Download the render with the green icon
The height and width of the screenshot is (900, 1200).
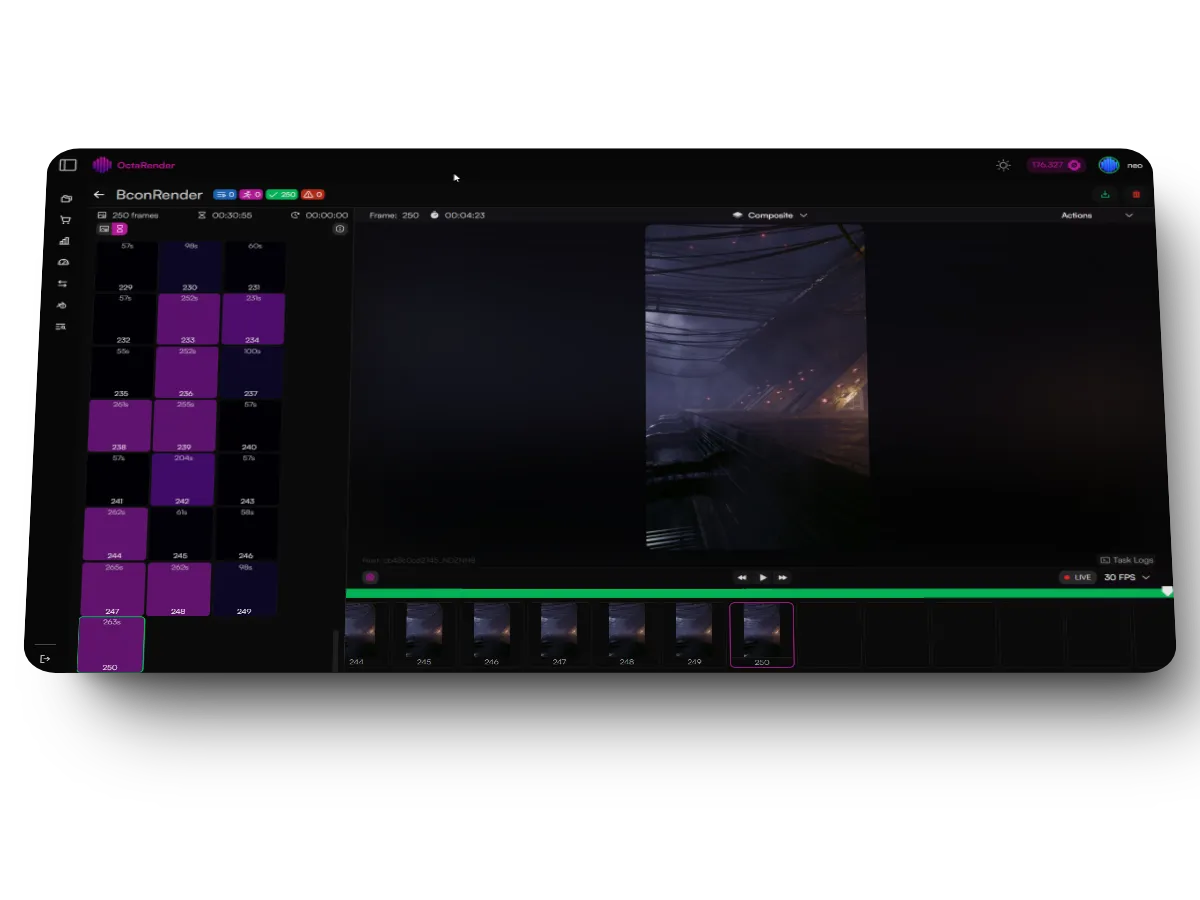tap(1105, 195)
